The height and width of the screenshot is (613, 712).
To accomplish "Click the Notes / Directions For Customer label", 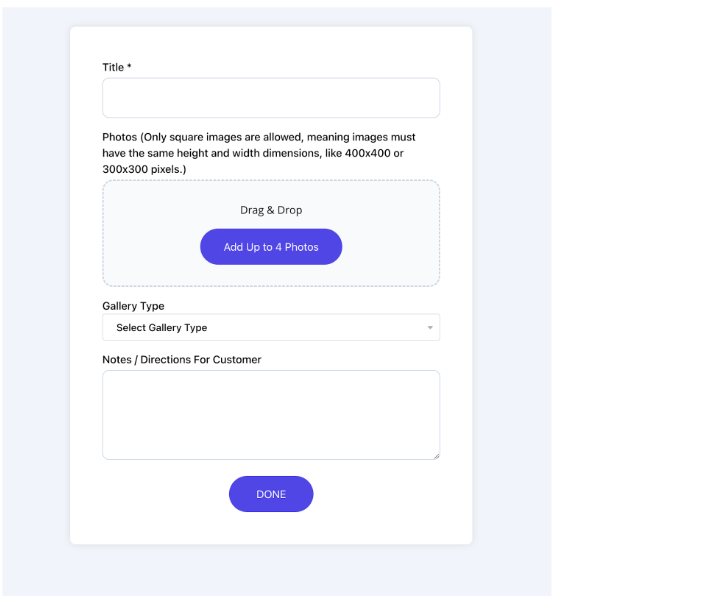I will (181, 359).
